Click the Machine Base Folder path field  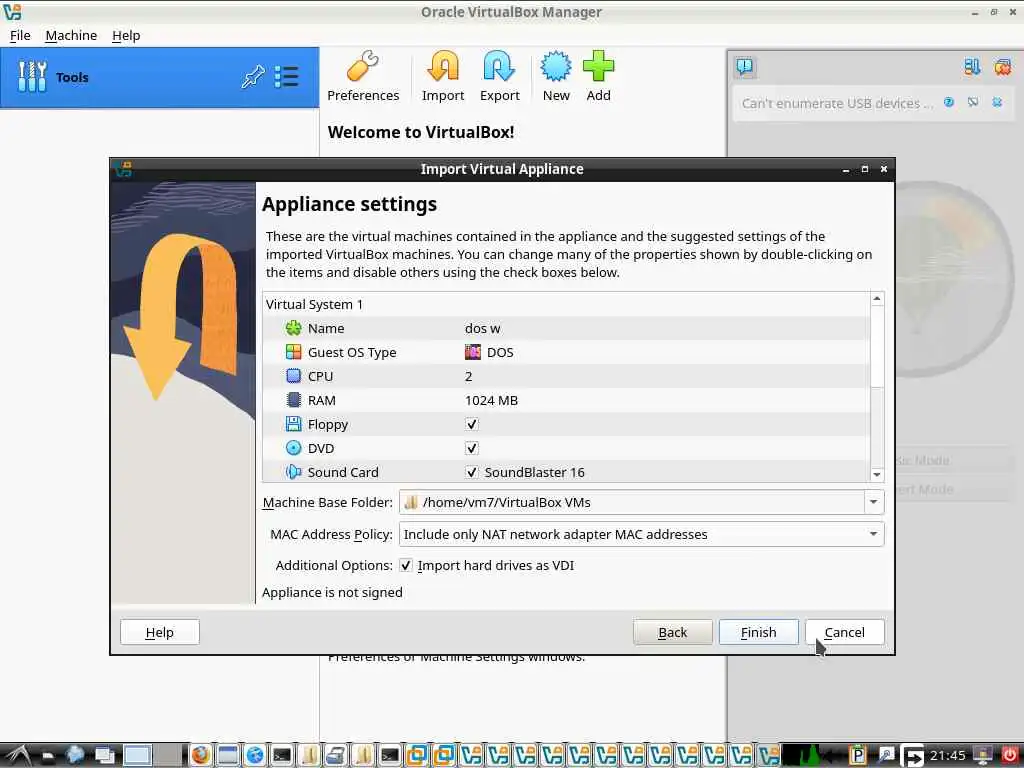tap(632, 502)
